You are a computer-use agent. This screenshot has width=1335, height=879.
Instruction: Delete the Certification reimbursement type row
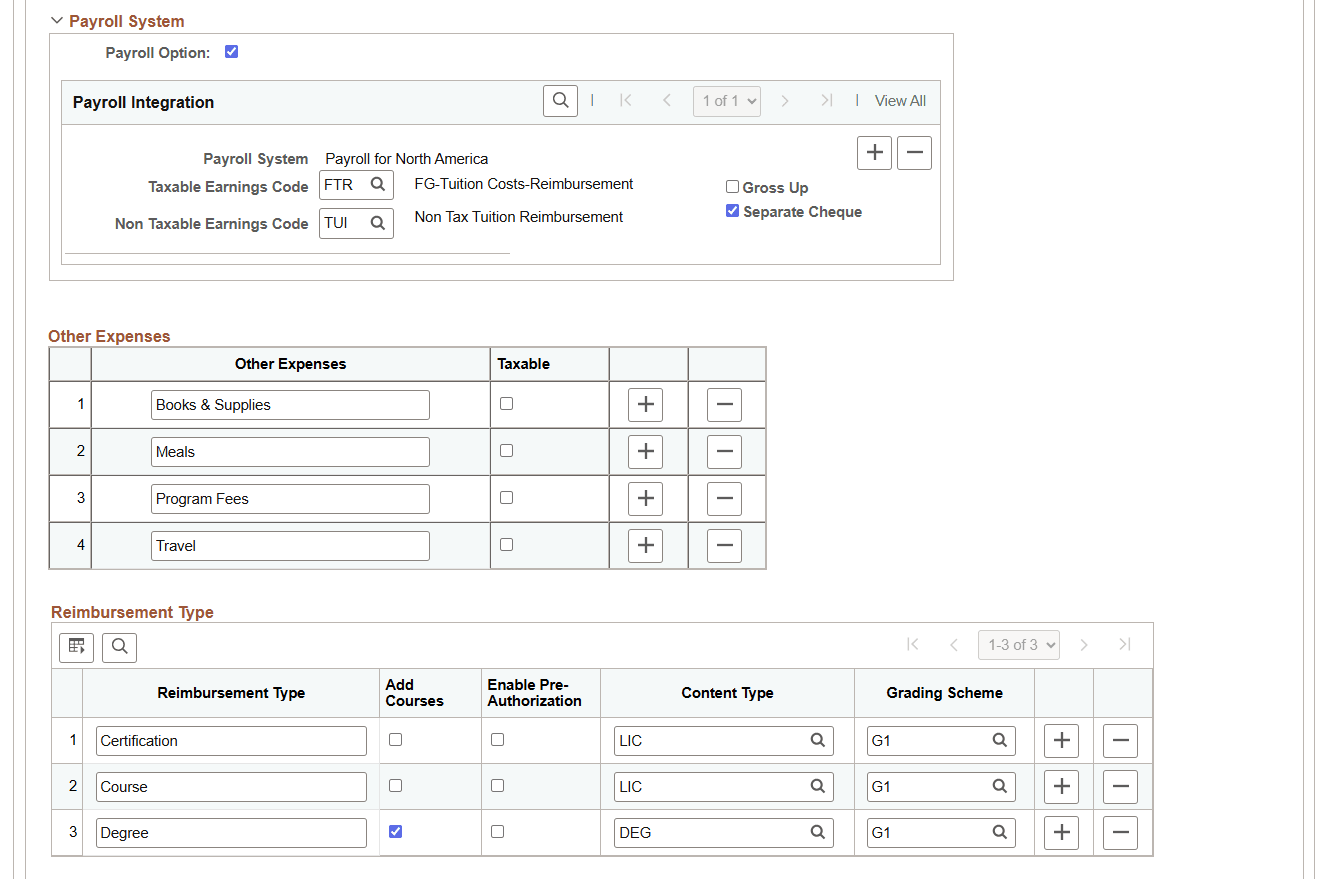click(1120, 741)
